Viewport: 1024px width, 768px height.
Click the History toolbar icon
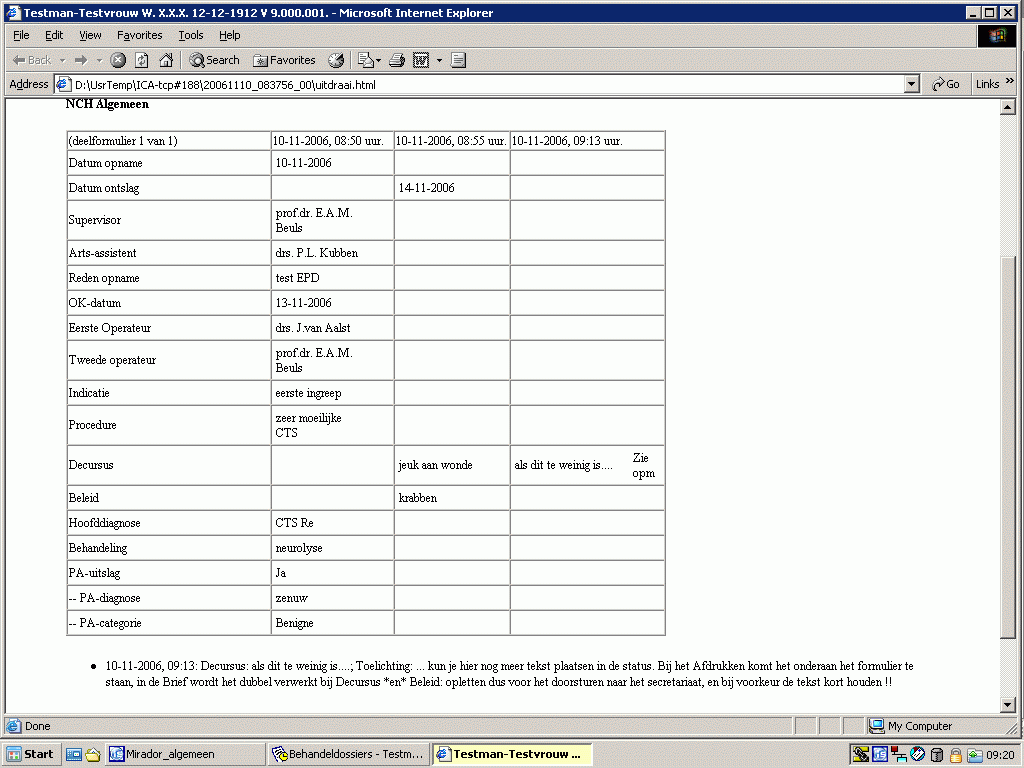click(336, 60)
